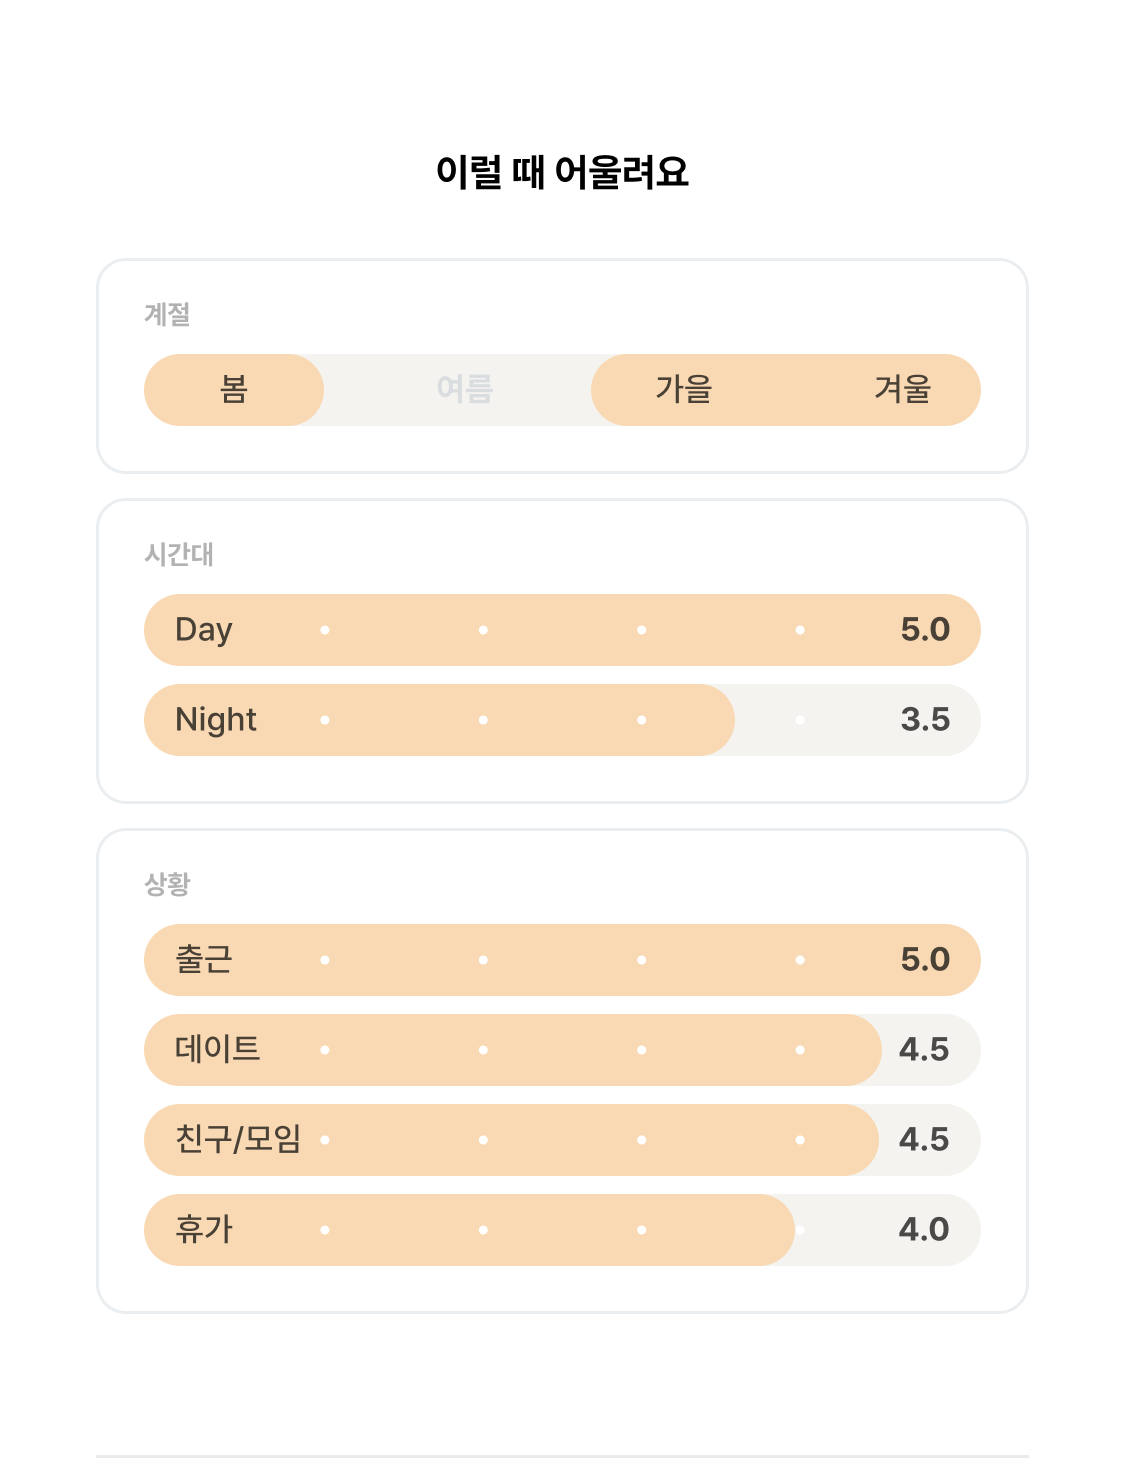The width and height of the screenshot is (1125, 1458).
Task: Click the 4.5 score on 데이트 bar
Action: click(x=924, y=1050)
